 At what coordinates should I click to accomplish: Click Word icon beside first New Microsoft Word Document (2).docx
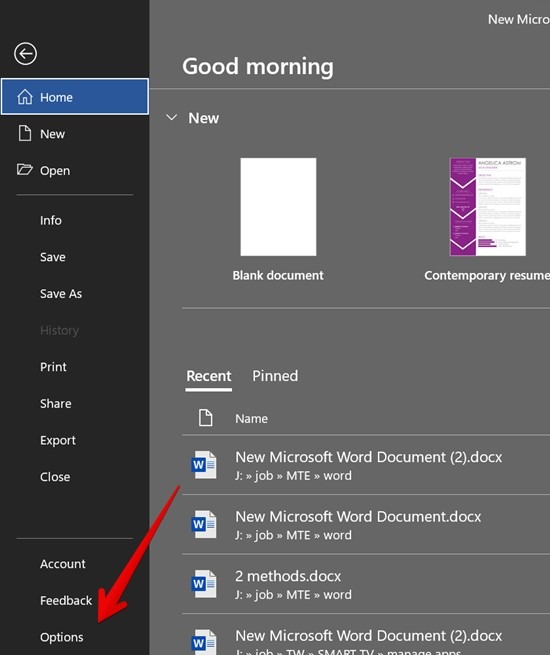tap(204, 465)
